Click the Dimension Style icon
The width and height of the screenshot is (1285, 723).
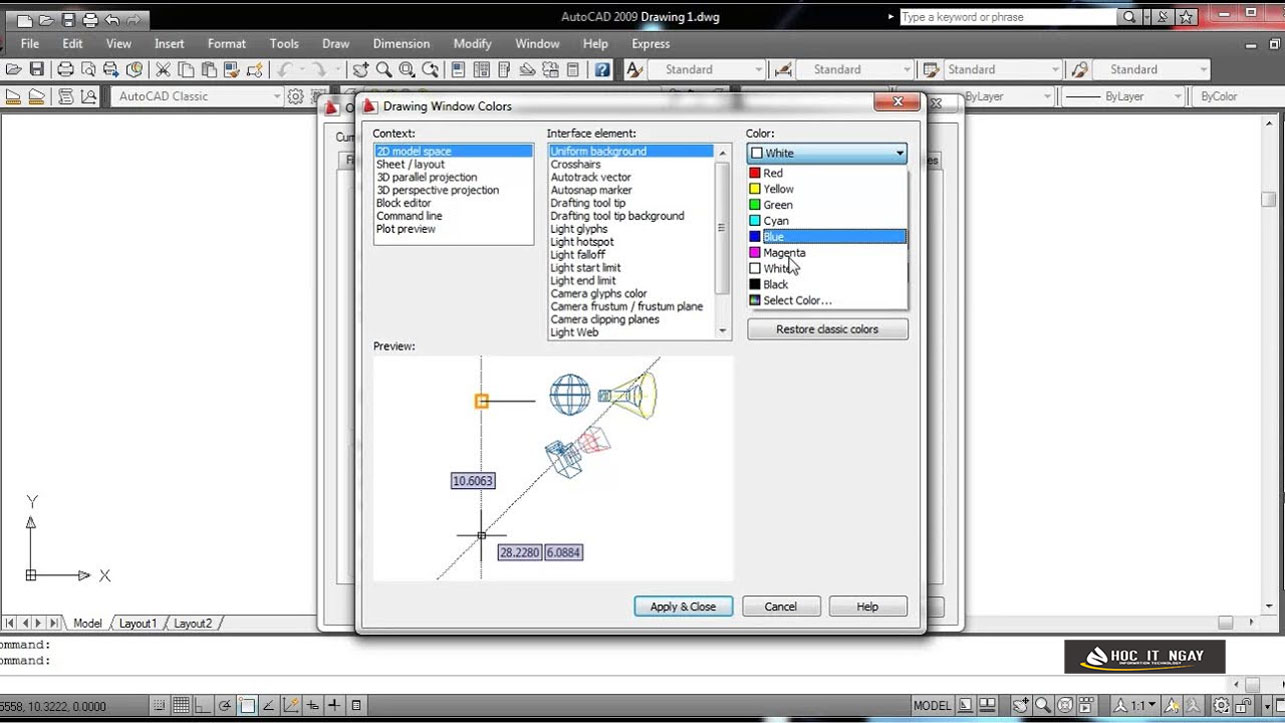[783, 69]
